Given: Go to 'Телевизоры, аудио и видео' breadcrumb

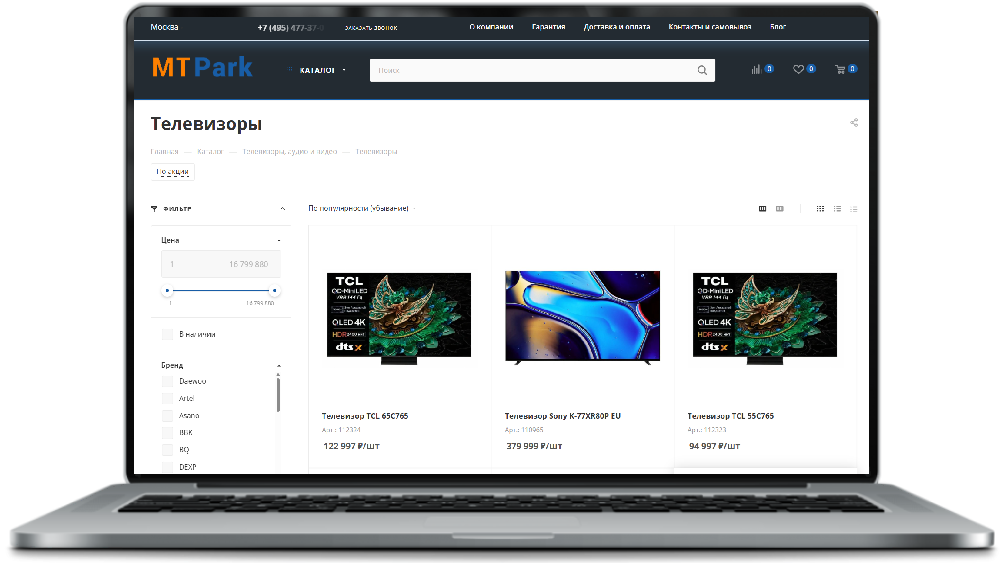Looking at the screenshot, I should coord(289,152).
